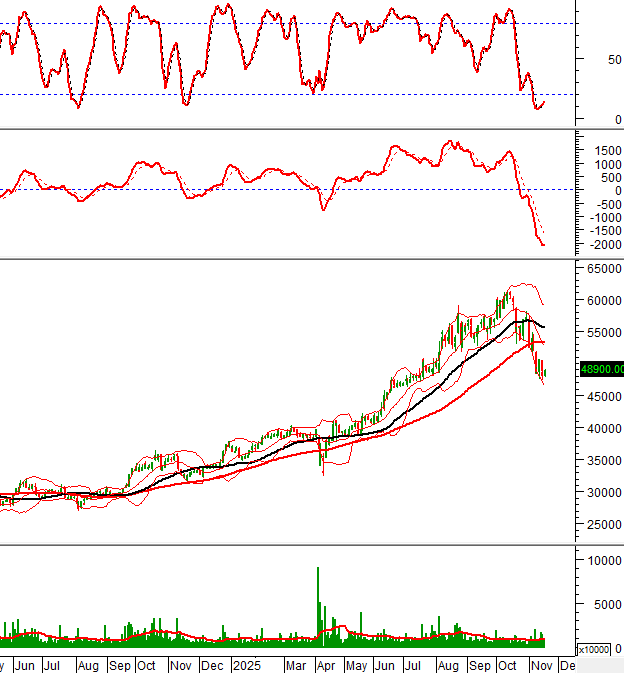
Task: Click the 10000 volume axis label
Action: [600, 560]
